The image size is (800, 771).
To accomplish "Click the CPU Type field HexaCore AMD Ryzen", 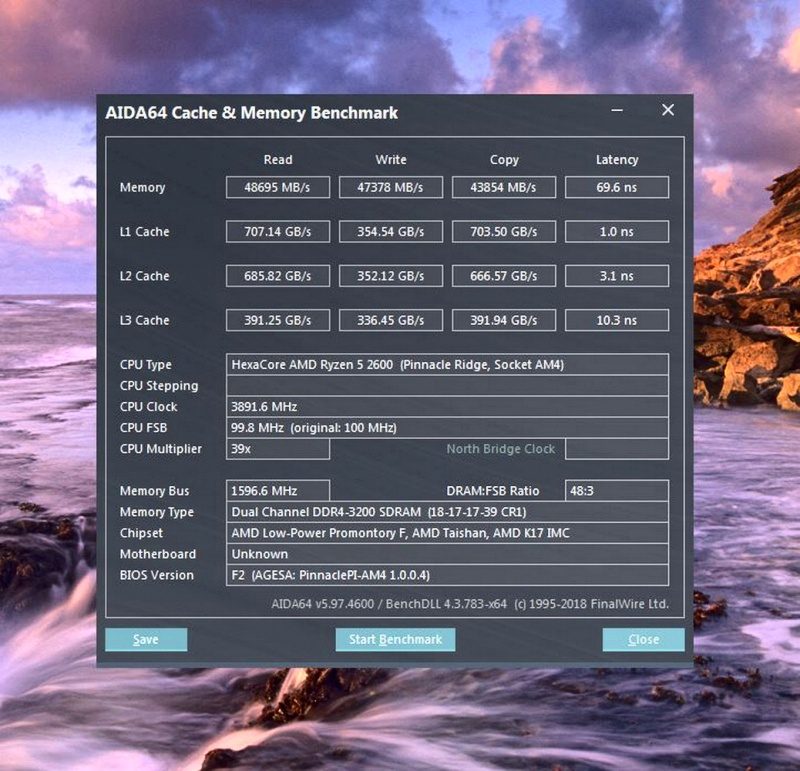I will click(x=447, y=365).
